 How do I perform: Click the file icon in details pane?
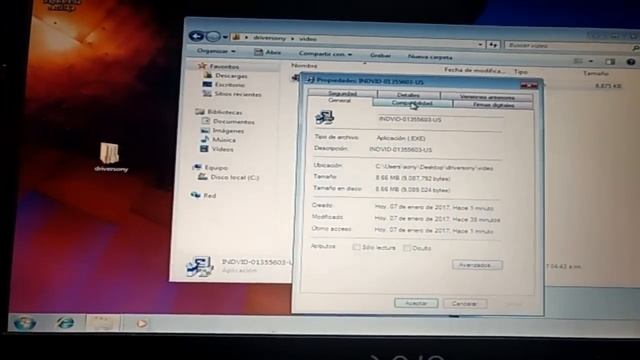[200, 266]
